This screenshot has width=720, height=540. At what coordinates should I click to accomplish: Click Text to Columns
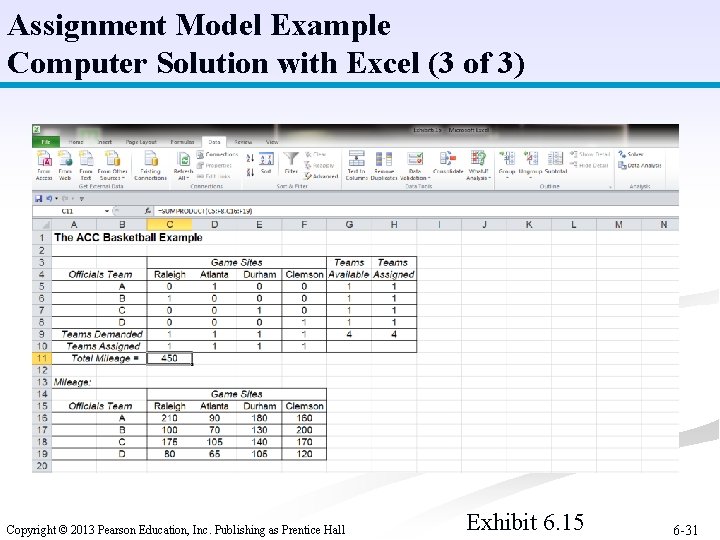[x=356, y=165]
